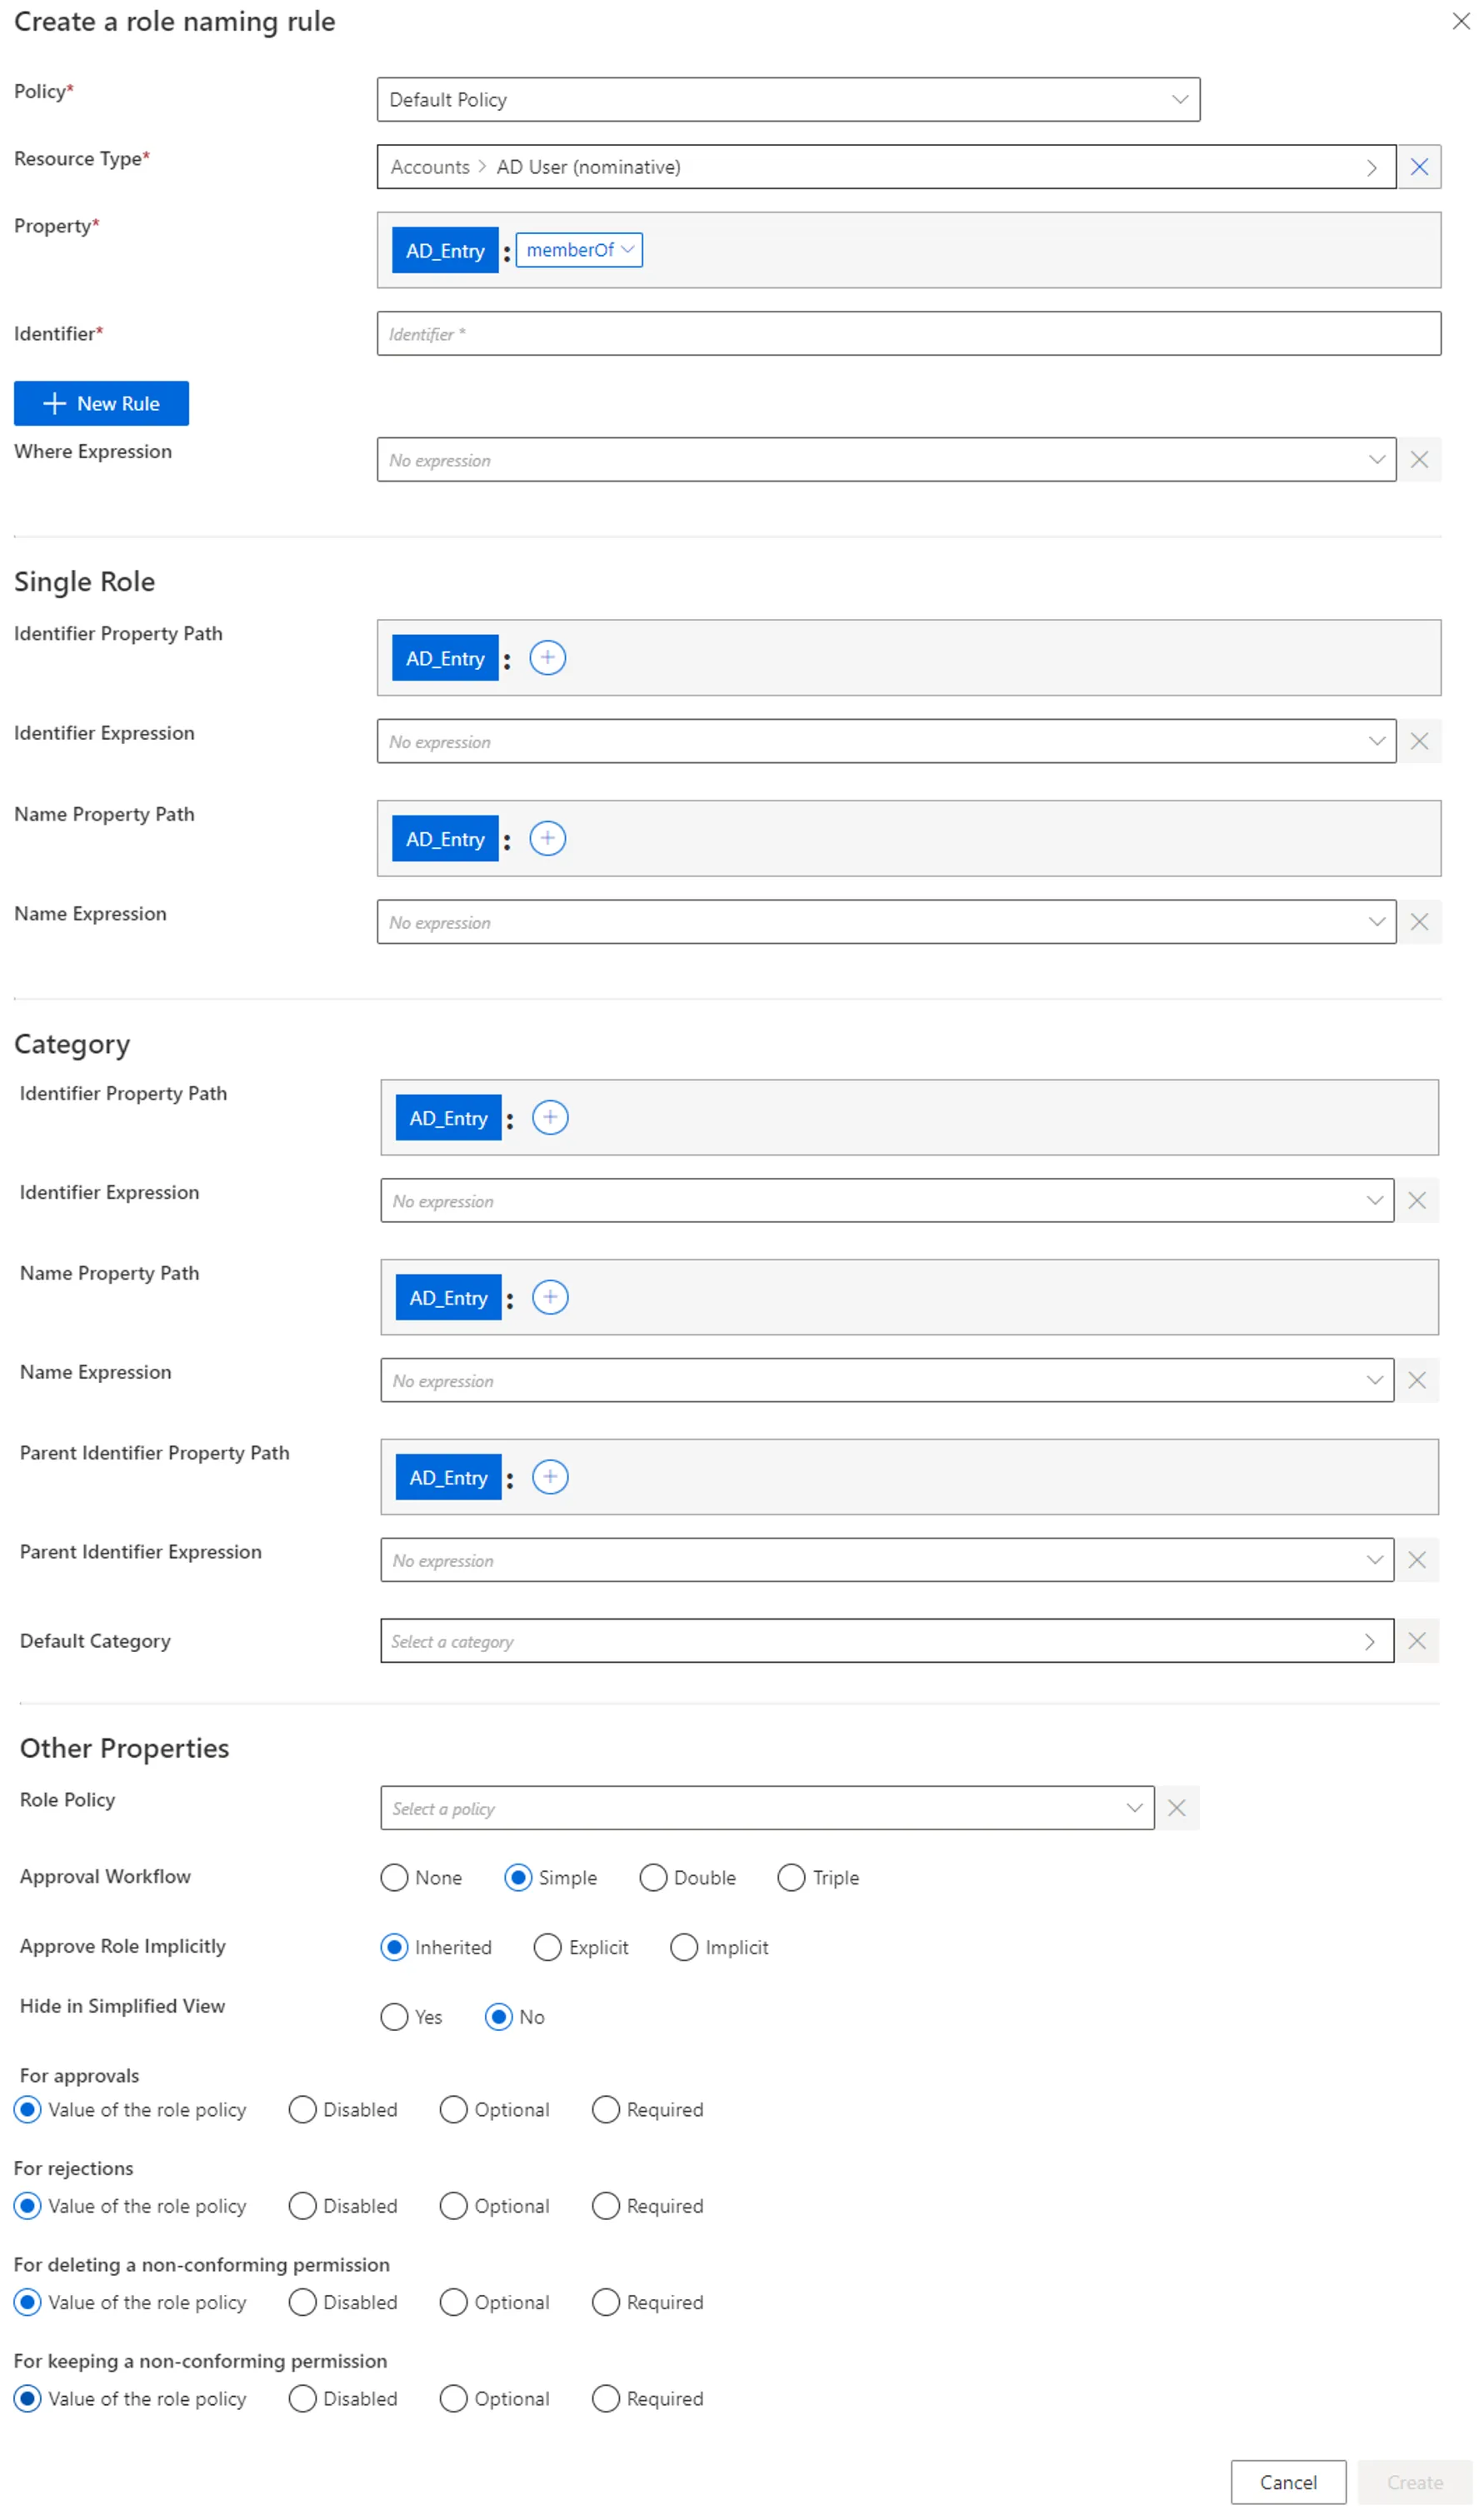This screenshot has height=2520, width=1484.
Task: Add property to Single Role Name Property Path
Action: (547, 838)
